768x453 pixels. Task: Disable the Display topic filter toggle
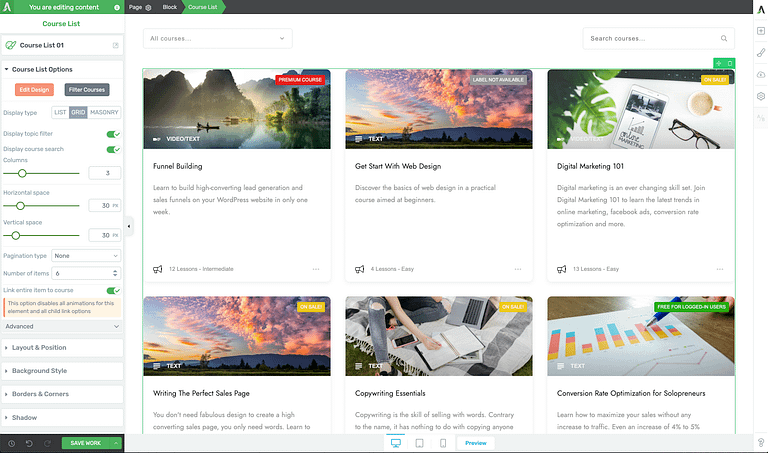coord(113,133)
